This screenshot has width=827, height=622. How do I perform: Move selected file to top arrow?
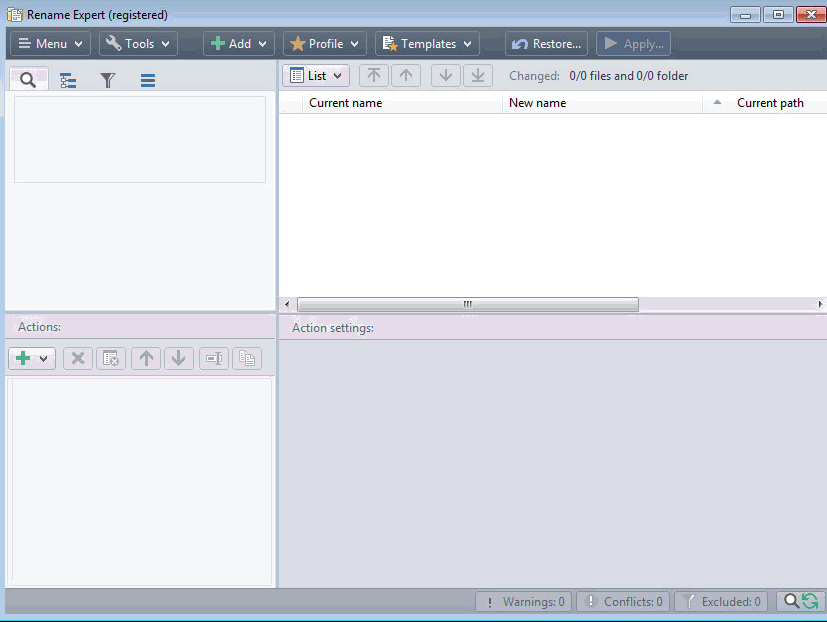[374, 75]
